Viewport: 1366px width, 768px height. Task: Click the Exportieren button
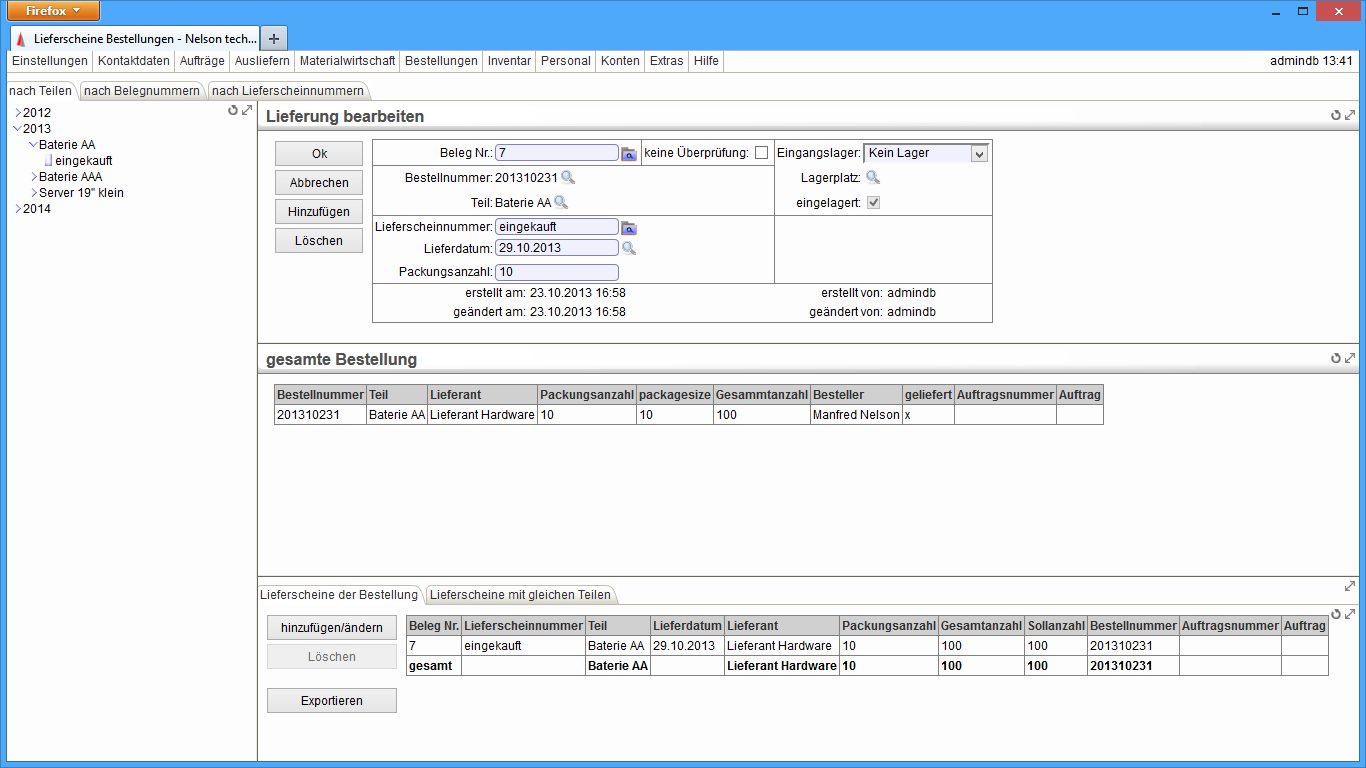(x=331, y=701)
